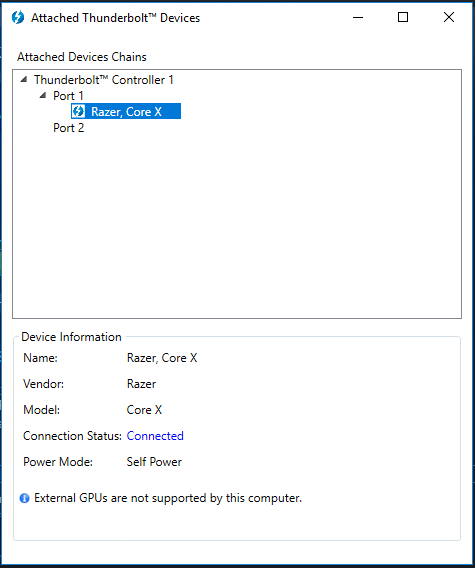The width and height of the screenshot is (475, 568).
Task: Minimize the Attached Thunderbolt Devices window
Action: click(x=358, y=17)
